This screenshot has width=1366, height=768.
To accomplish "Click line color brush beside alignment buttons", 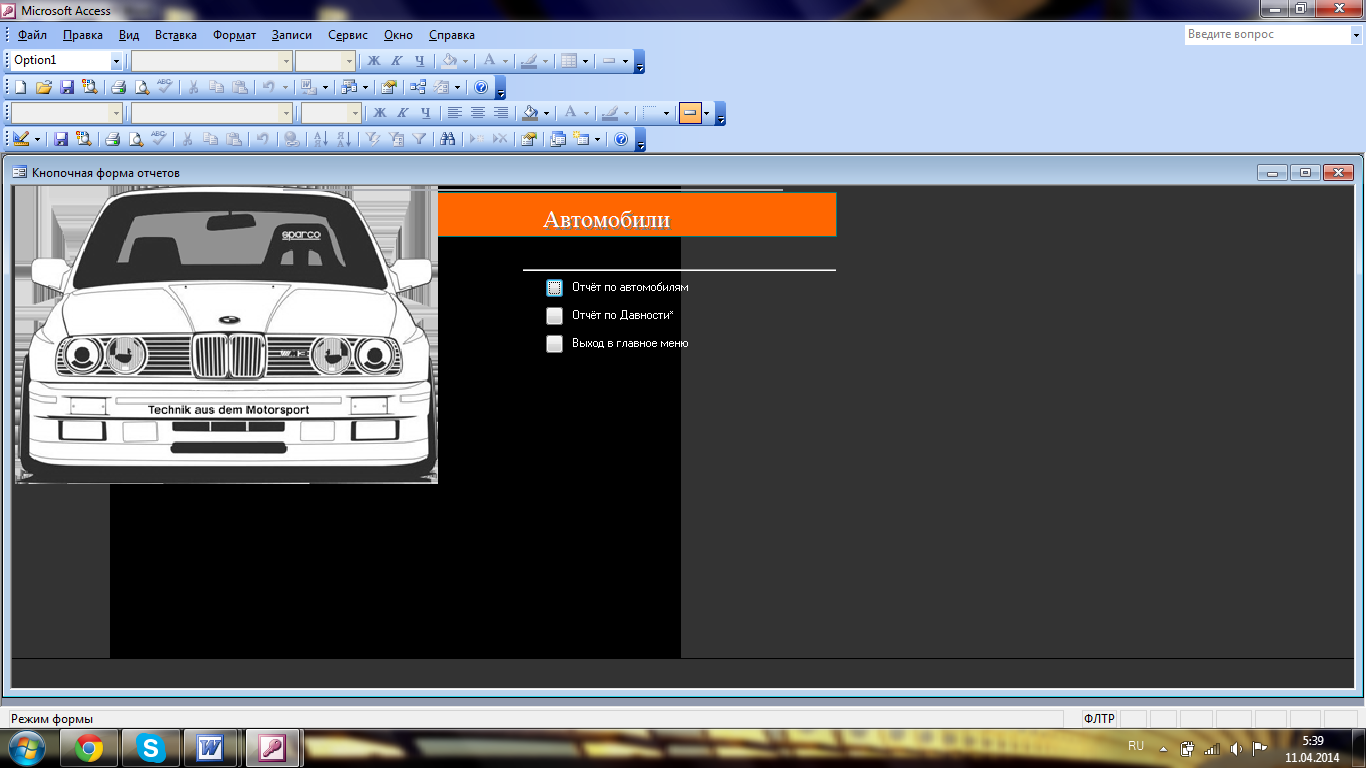I will 609,113.
